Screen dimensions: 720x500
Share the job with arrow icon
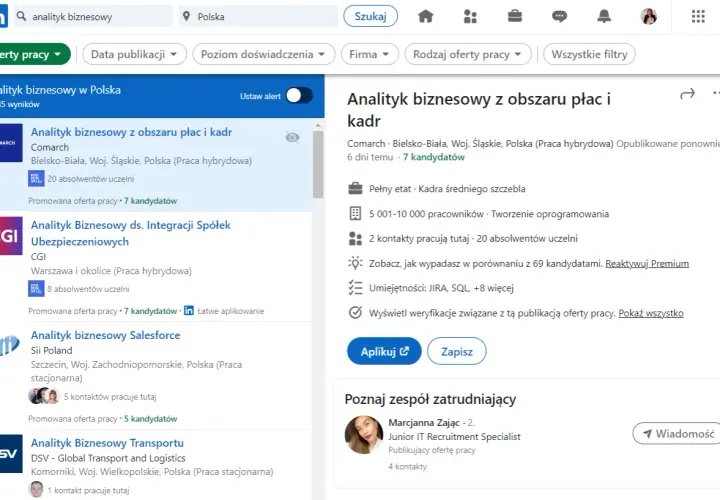coord(687,94)
